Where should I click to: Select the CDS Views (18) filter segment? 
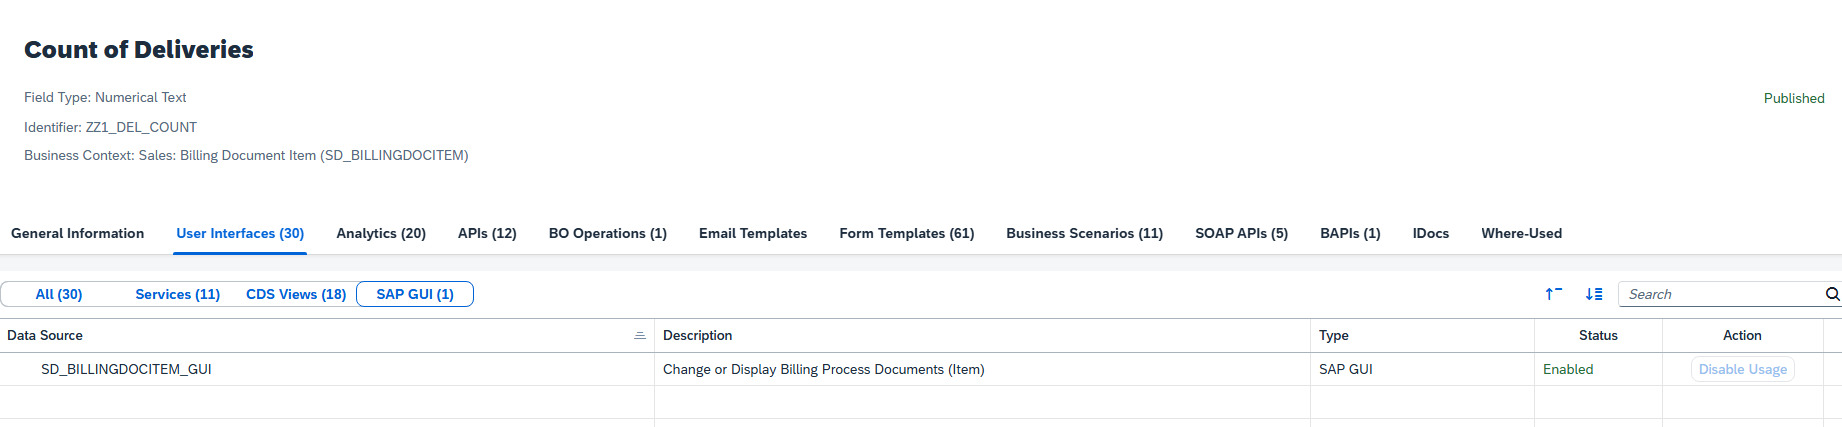pos(296,294)
